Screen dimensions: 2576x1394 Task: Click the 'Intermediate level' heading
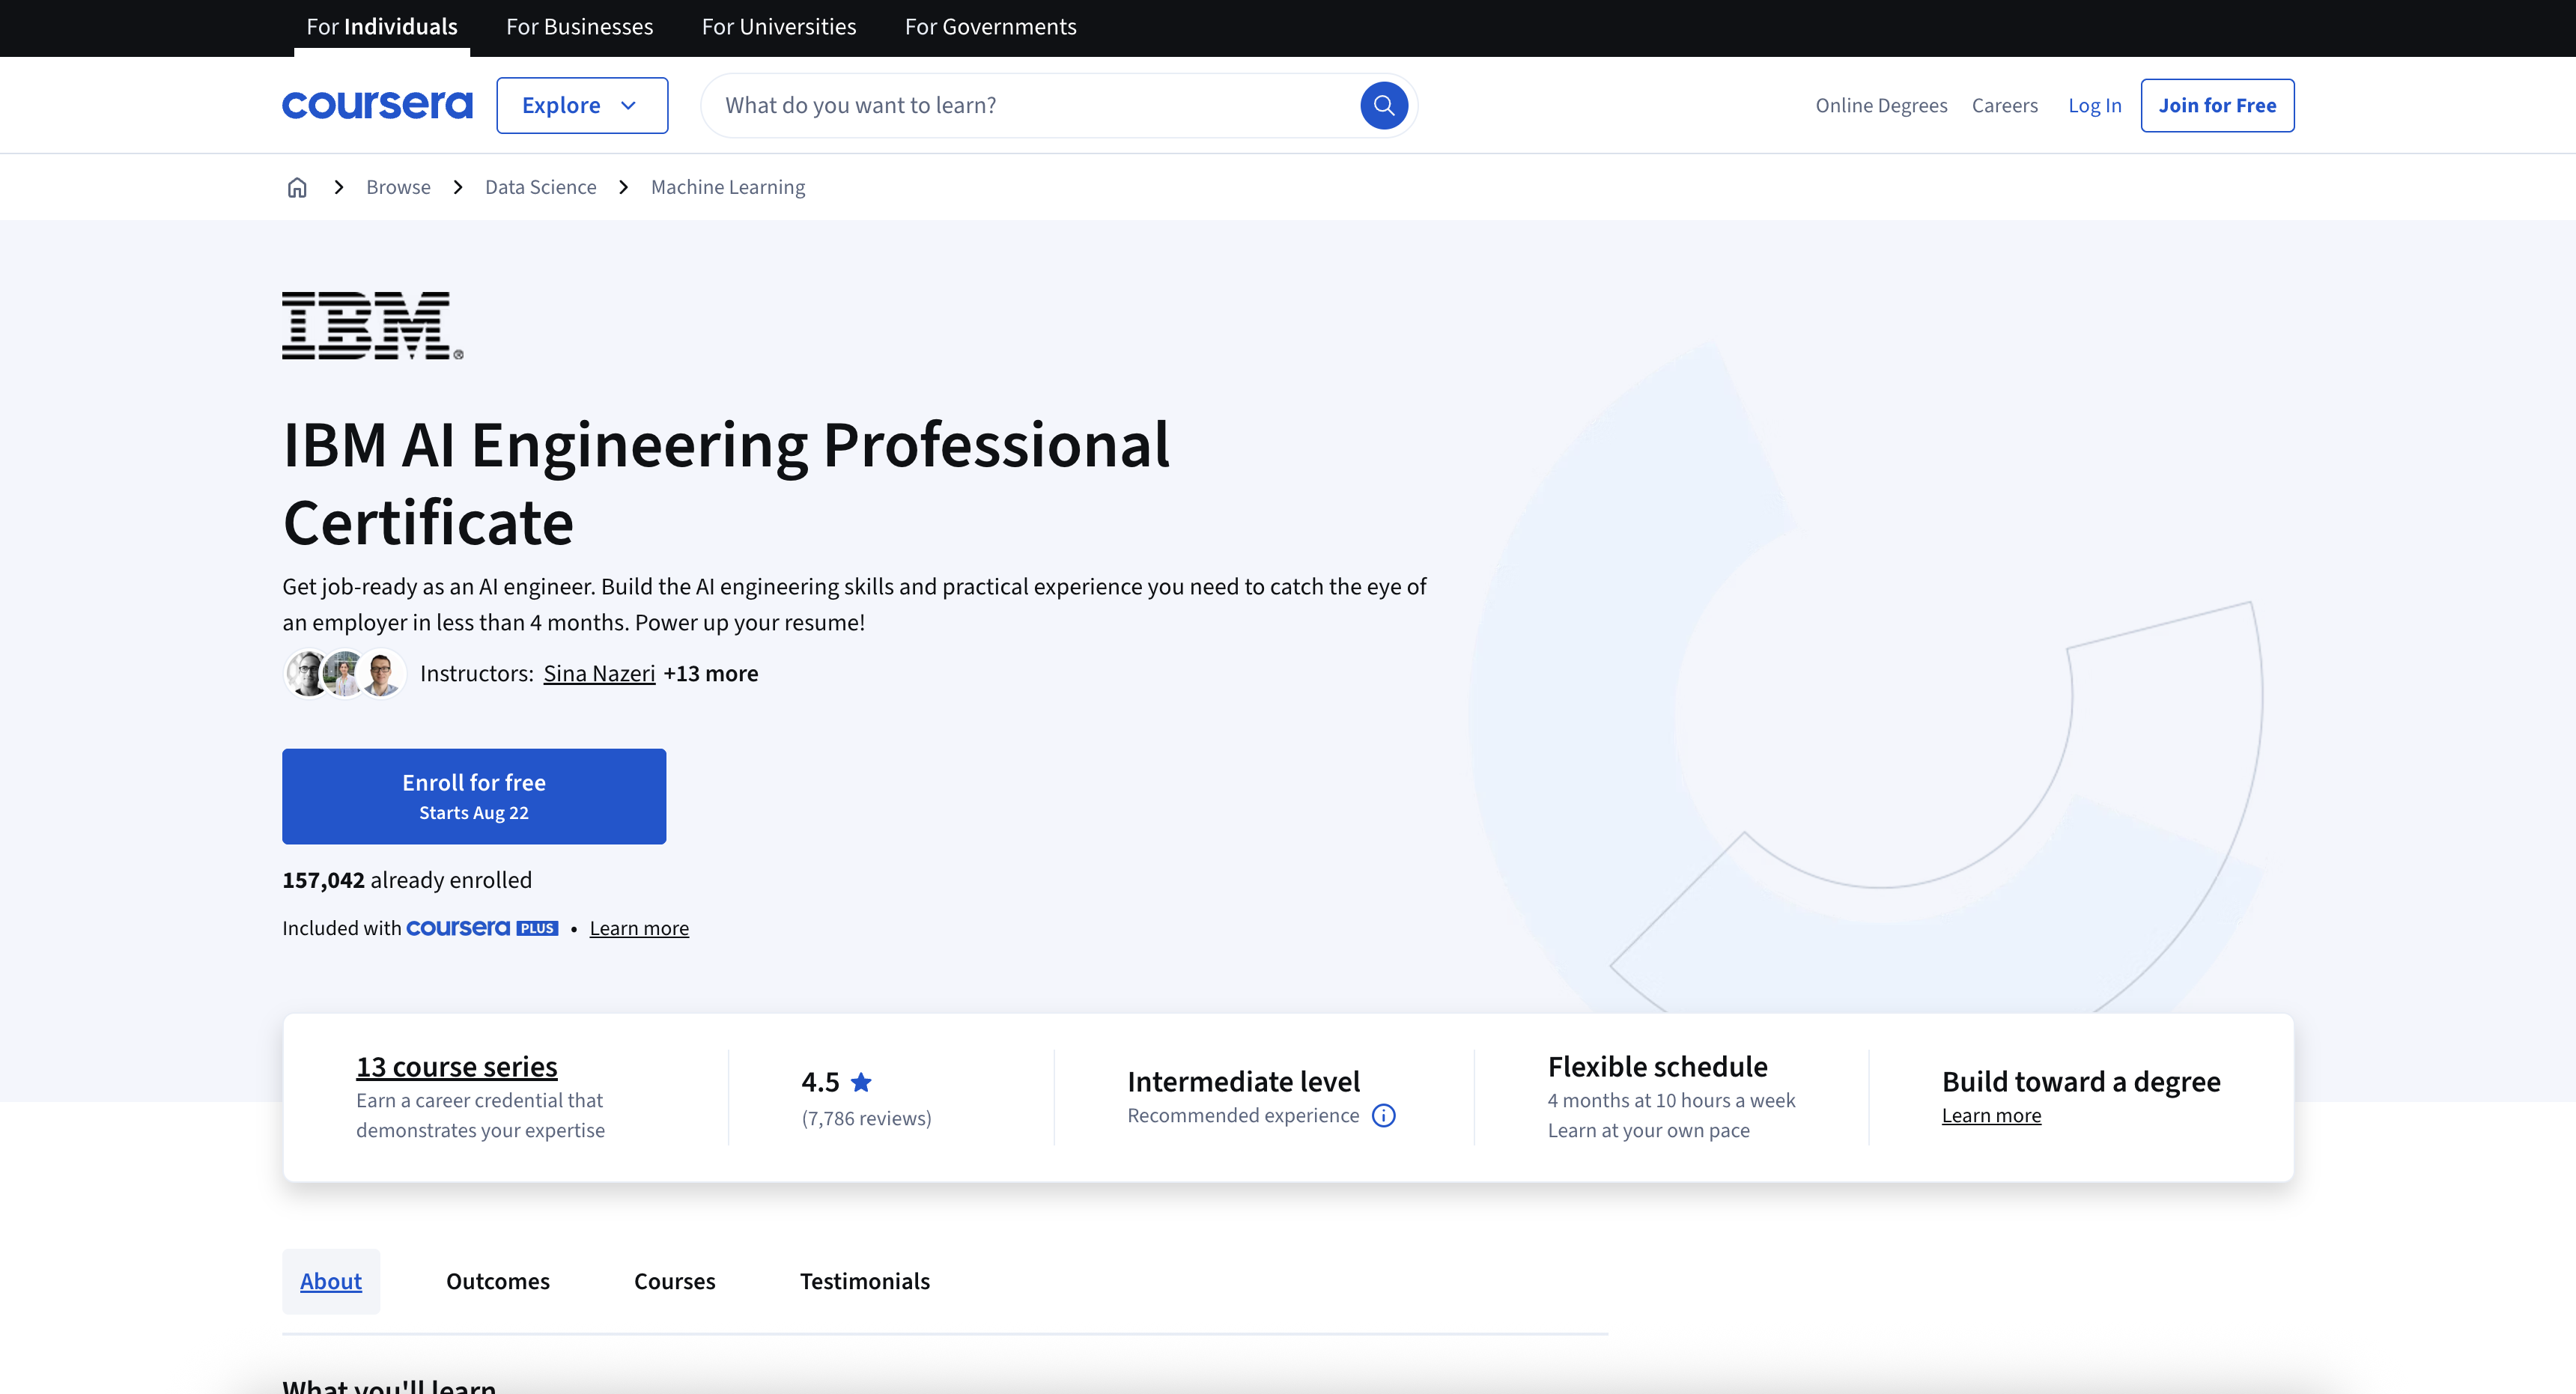[1243, 1081]
